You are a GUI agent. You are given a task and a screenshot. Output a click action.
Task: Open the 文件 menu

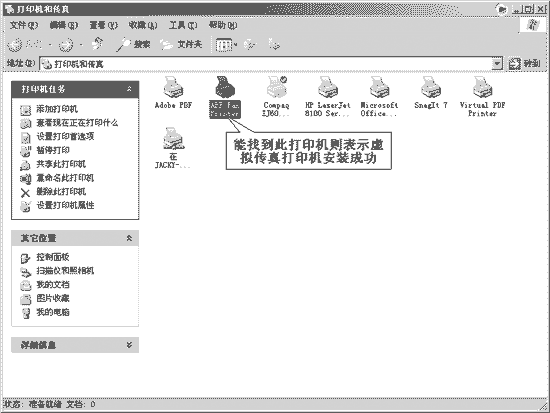pos(24,25)
